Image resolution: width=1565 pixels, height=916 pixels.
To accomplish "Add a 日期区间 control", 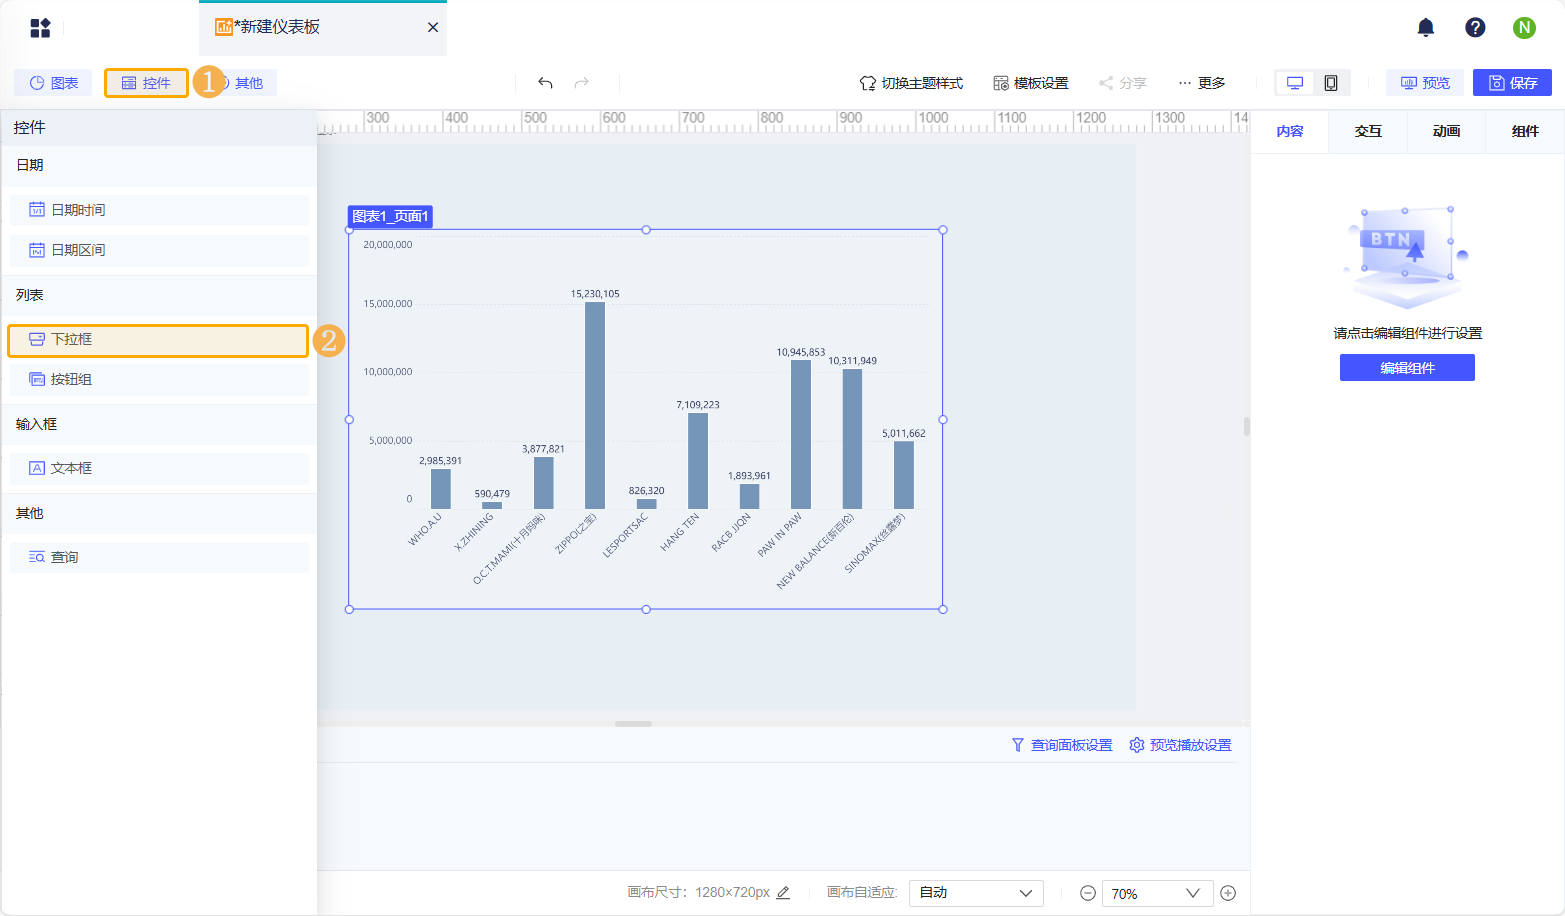I will (x=160, y=250).
